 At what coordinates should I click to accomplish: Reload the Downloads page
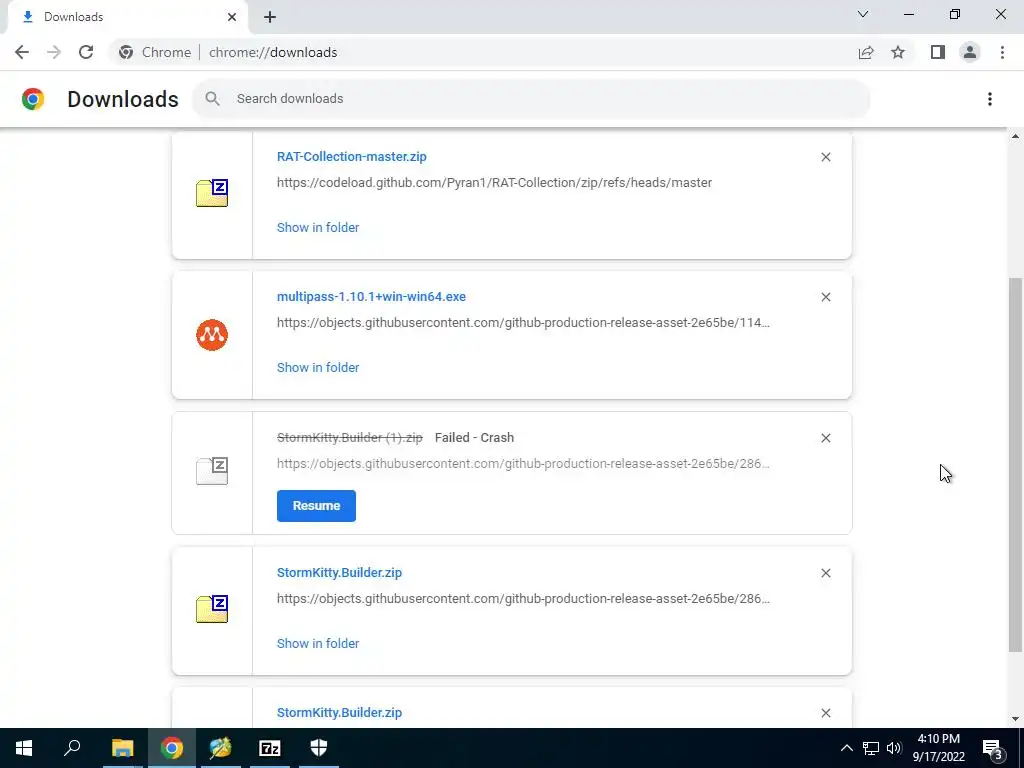pyautogui.click(x=86, y=52)
